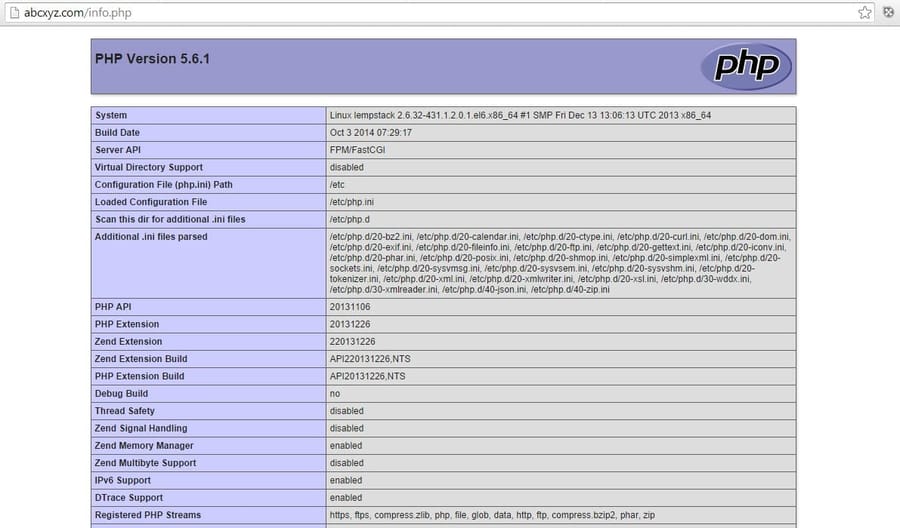Click the PHP API label
The height and width of the screenshot is (528, 900).
pos(113,307)
